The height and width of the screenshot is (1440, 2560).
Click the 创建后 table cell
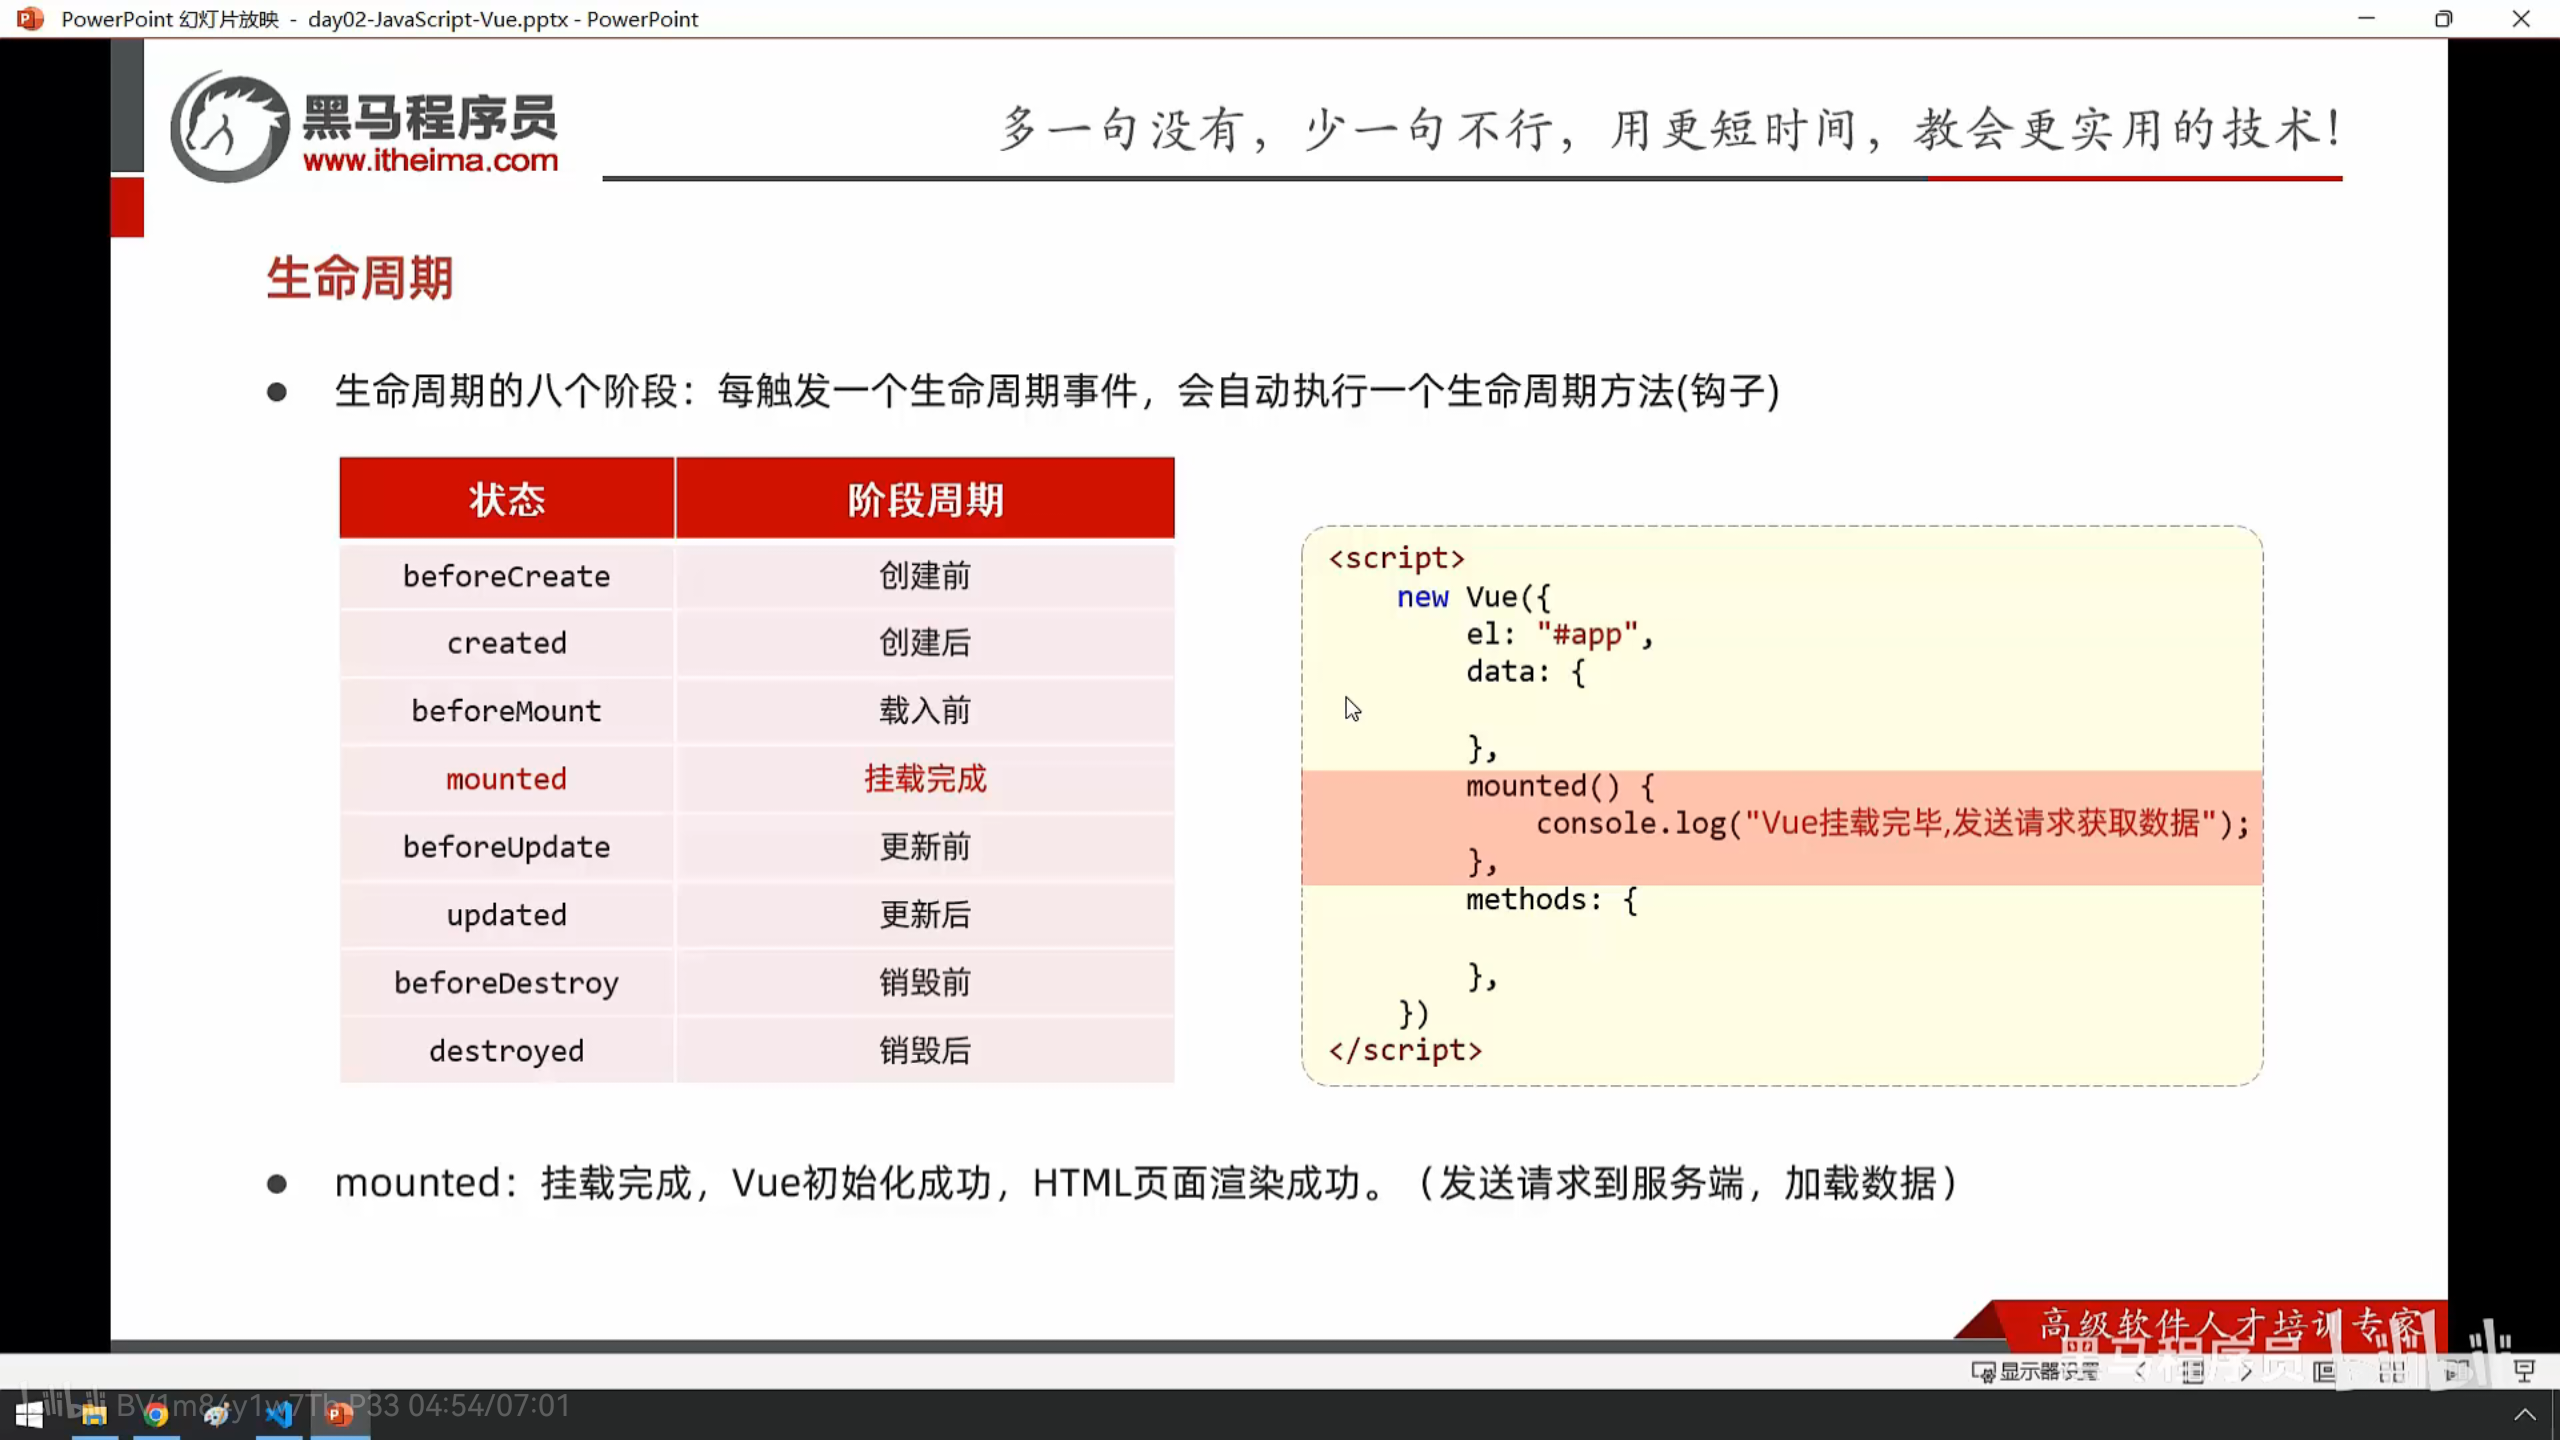925,643
